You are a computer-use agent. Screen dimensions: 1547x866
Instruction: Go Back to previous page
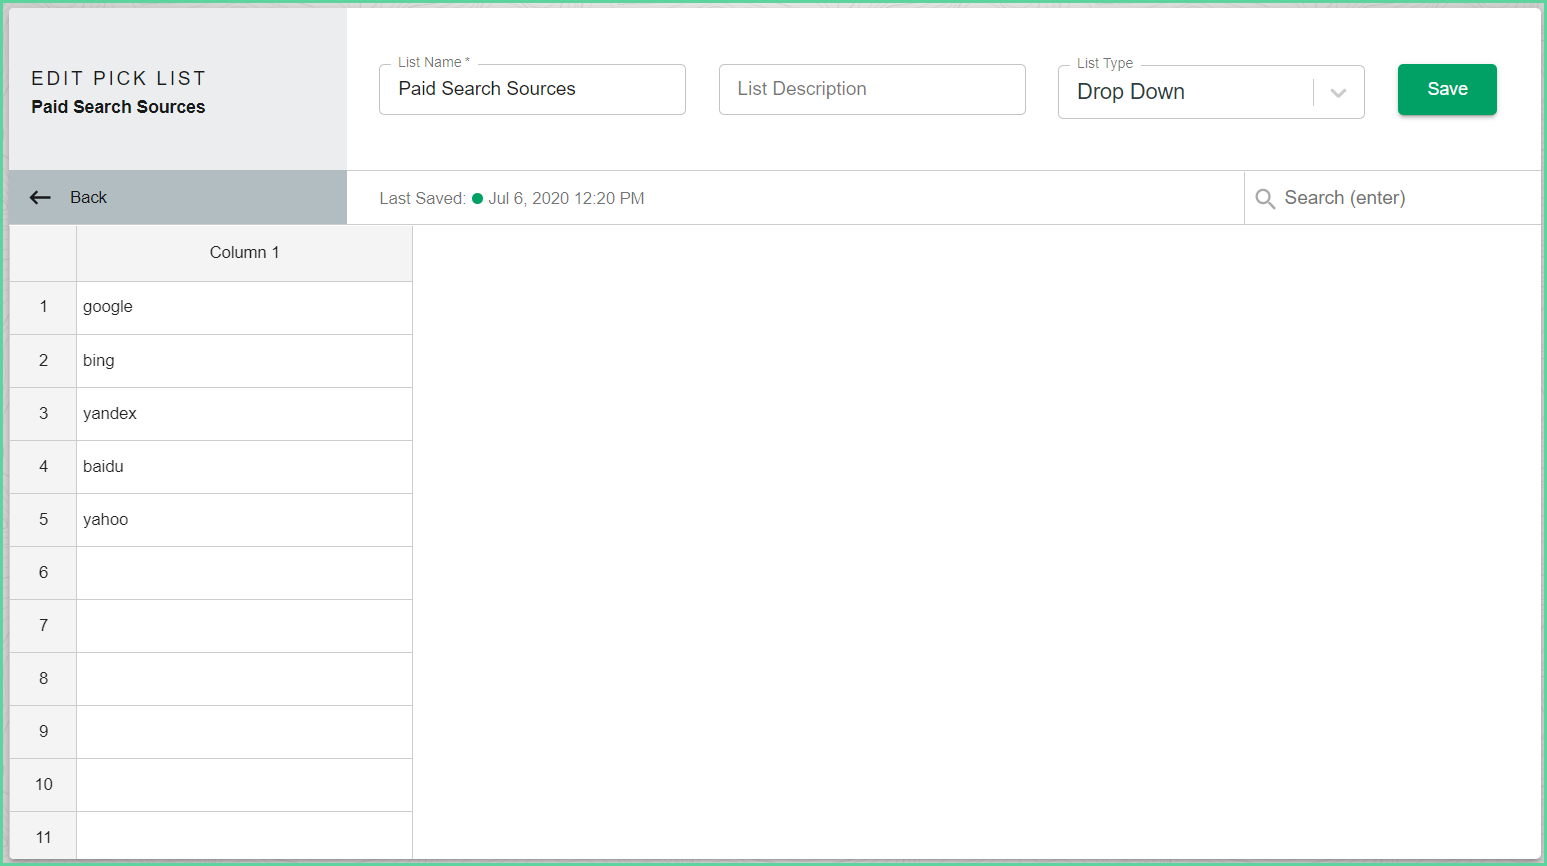[x=178, y=197]
